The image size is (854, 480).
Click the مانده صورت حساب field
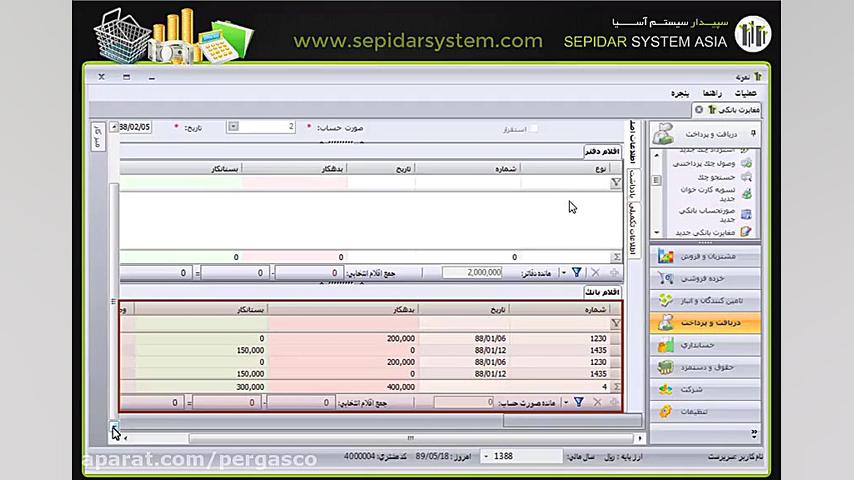(x=463, y=403)
